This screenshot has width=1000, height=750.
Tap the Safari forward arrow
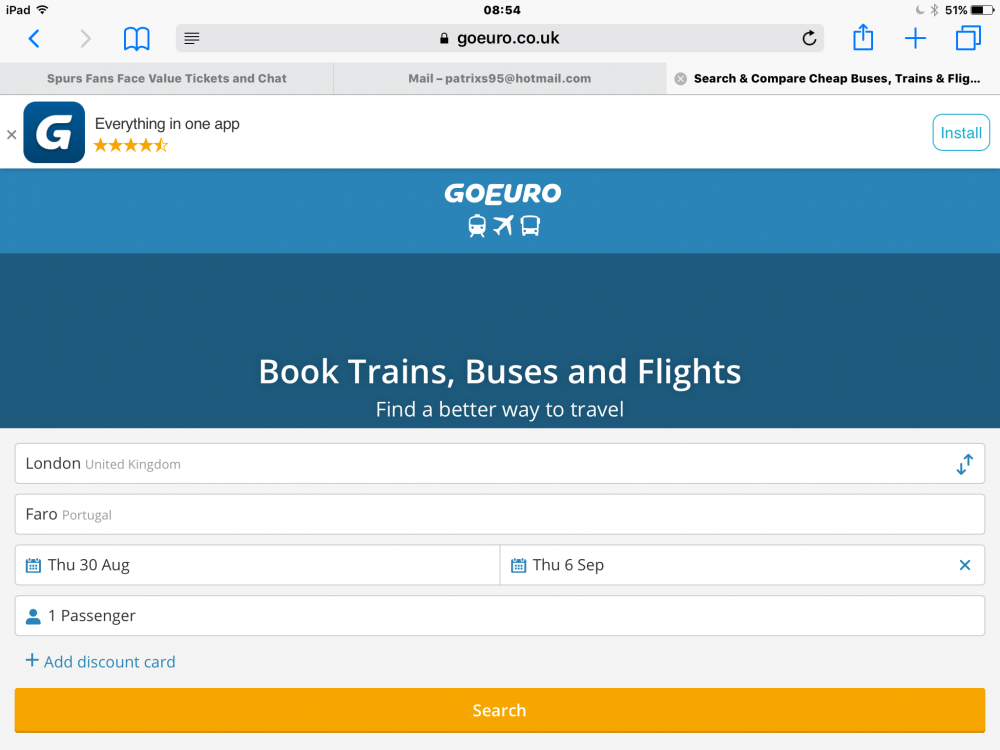(85, 39)
